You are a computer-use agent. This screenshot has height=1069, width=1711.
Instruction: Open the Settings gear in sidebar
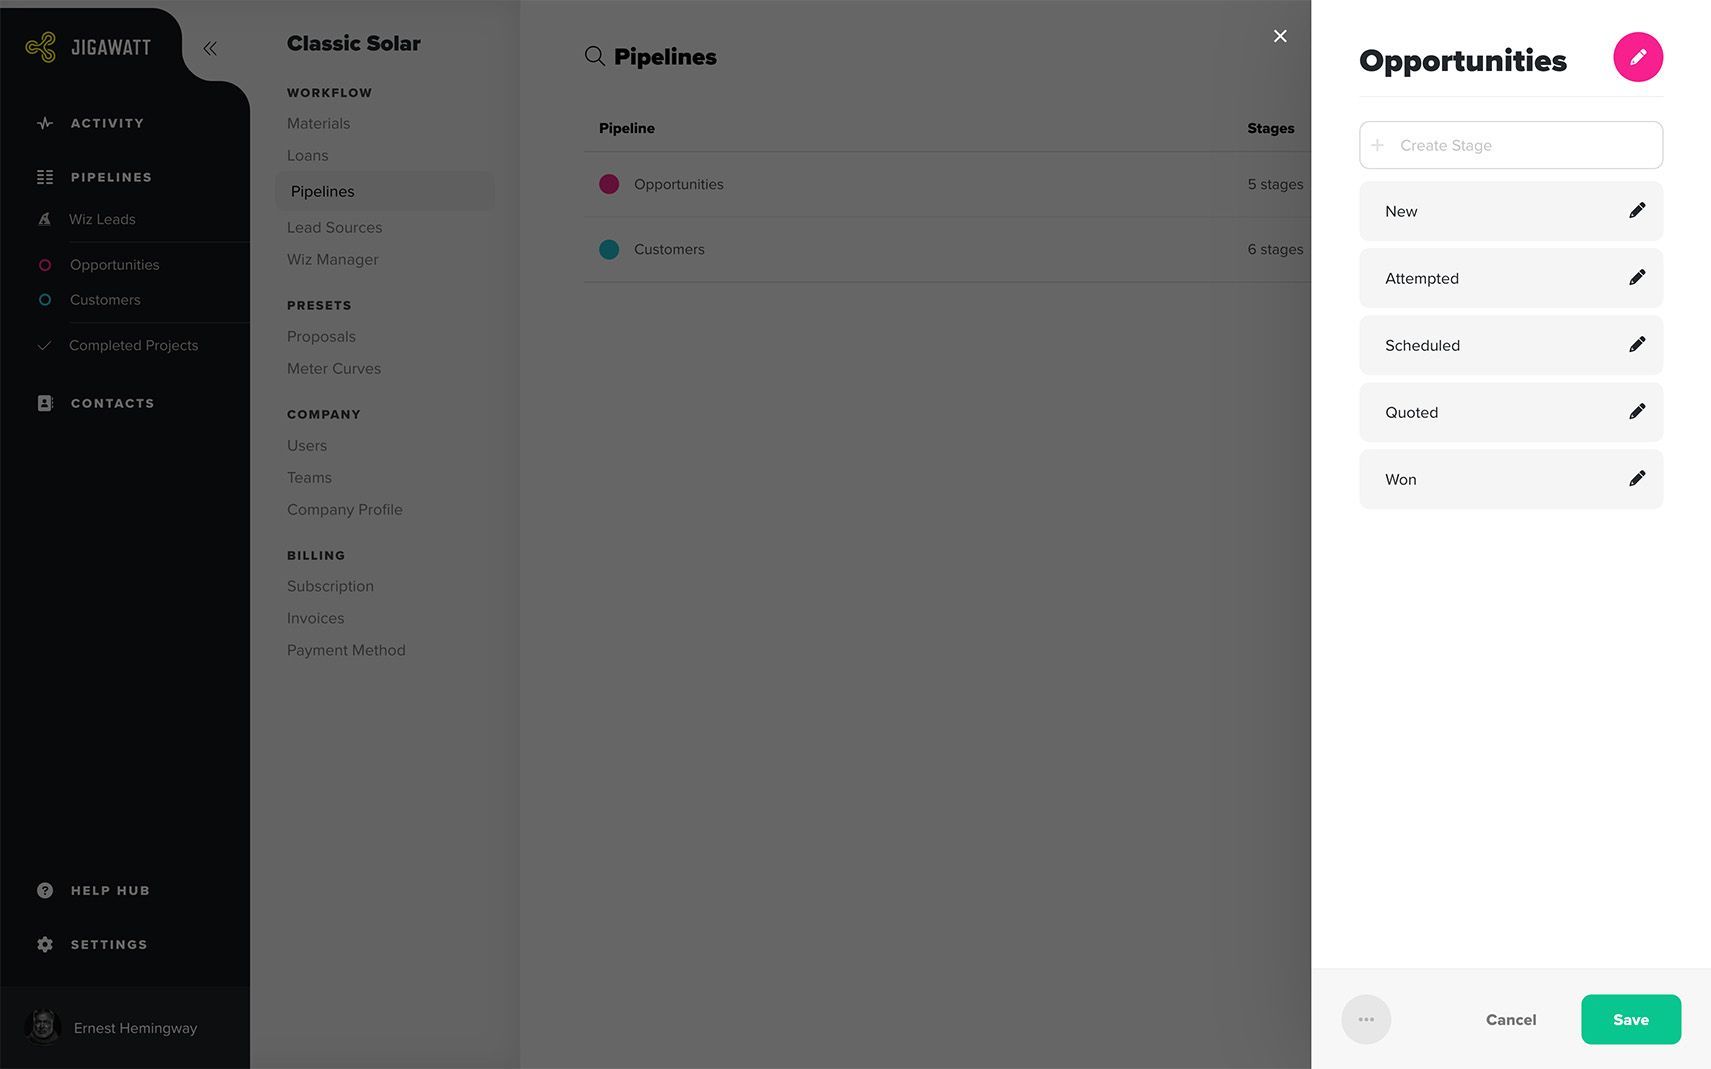tap(45, 944)
